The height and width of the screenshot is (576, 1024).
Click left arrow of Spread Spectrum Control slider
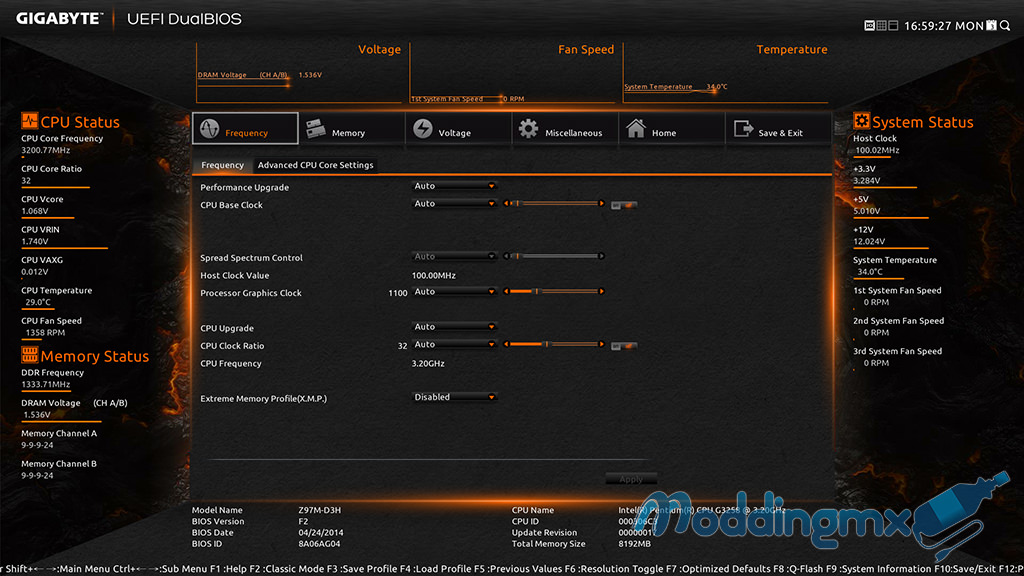(x=506, y=256)
